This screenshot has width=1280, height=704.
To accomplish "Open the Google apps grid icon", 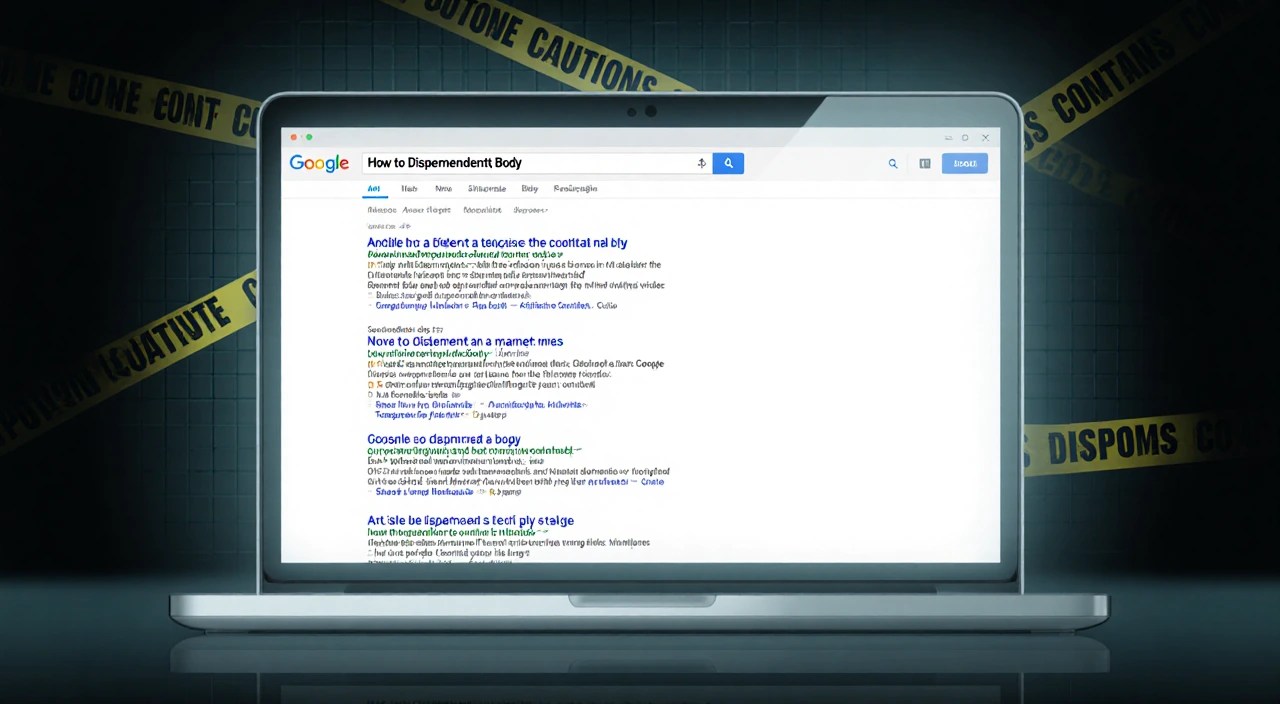I will click(924, 163).
